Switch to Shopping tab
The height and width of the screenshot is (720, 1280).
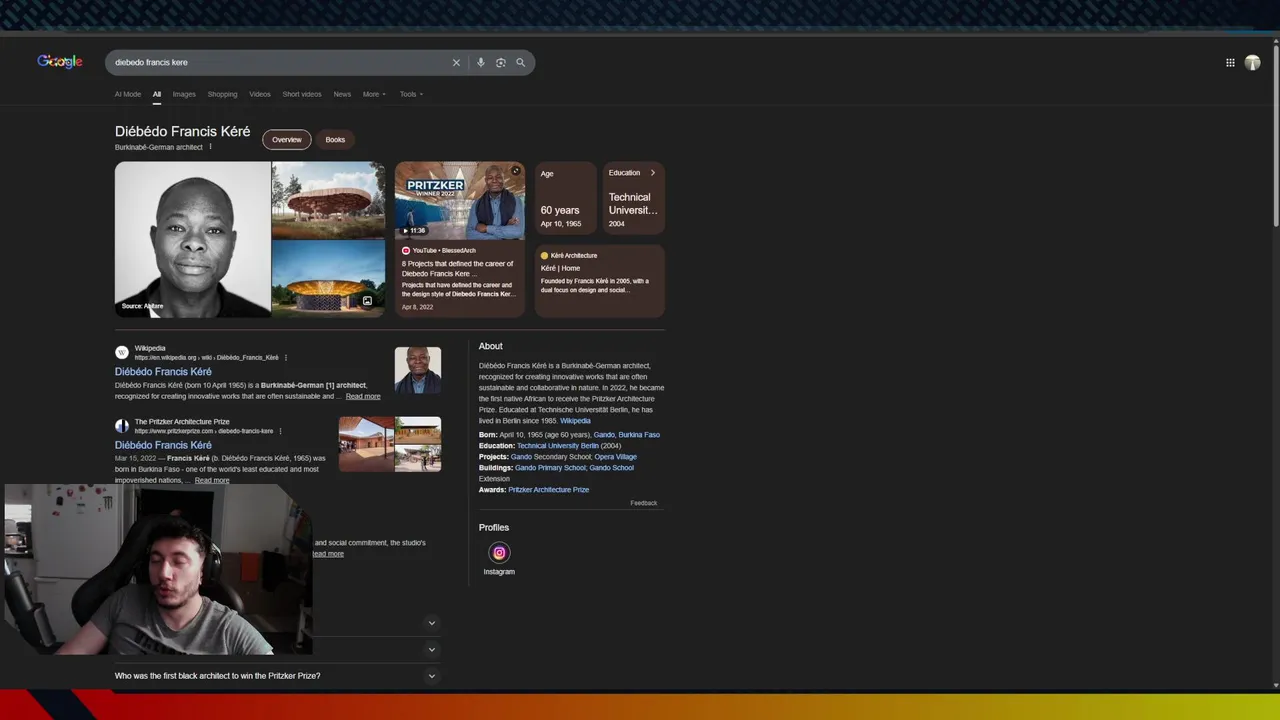(x=222, y=94)
